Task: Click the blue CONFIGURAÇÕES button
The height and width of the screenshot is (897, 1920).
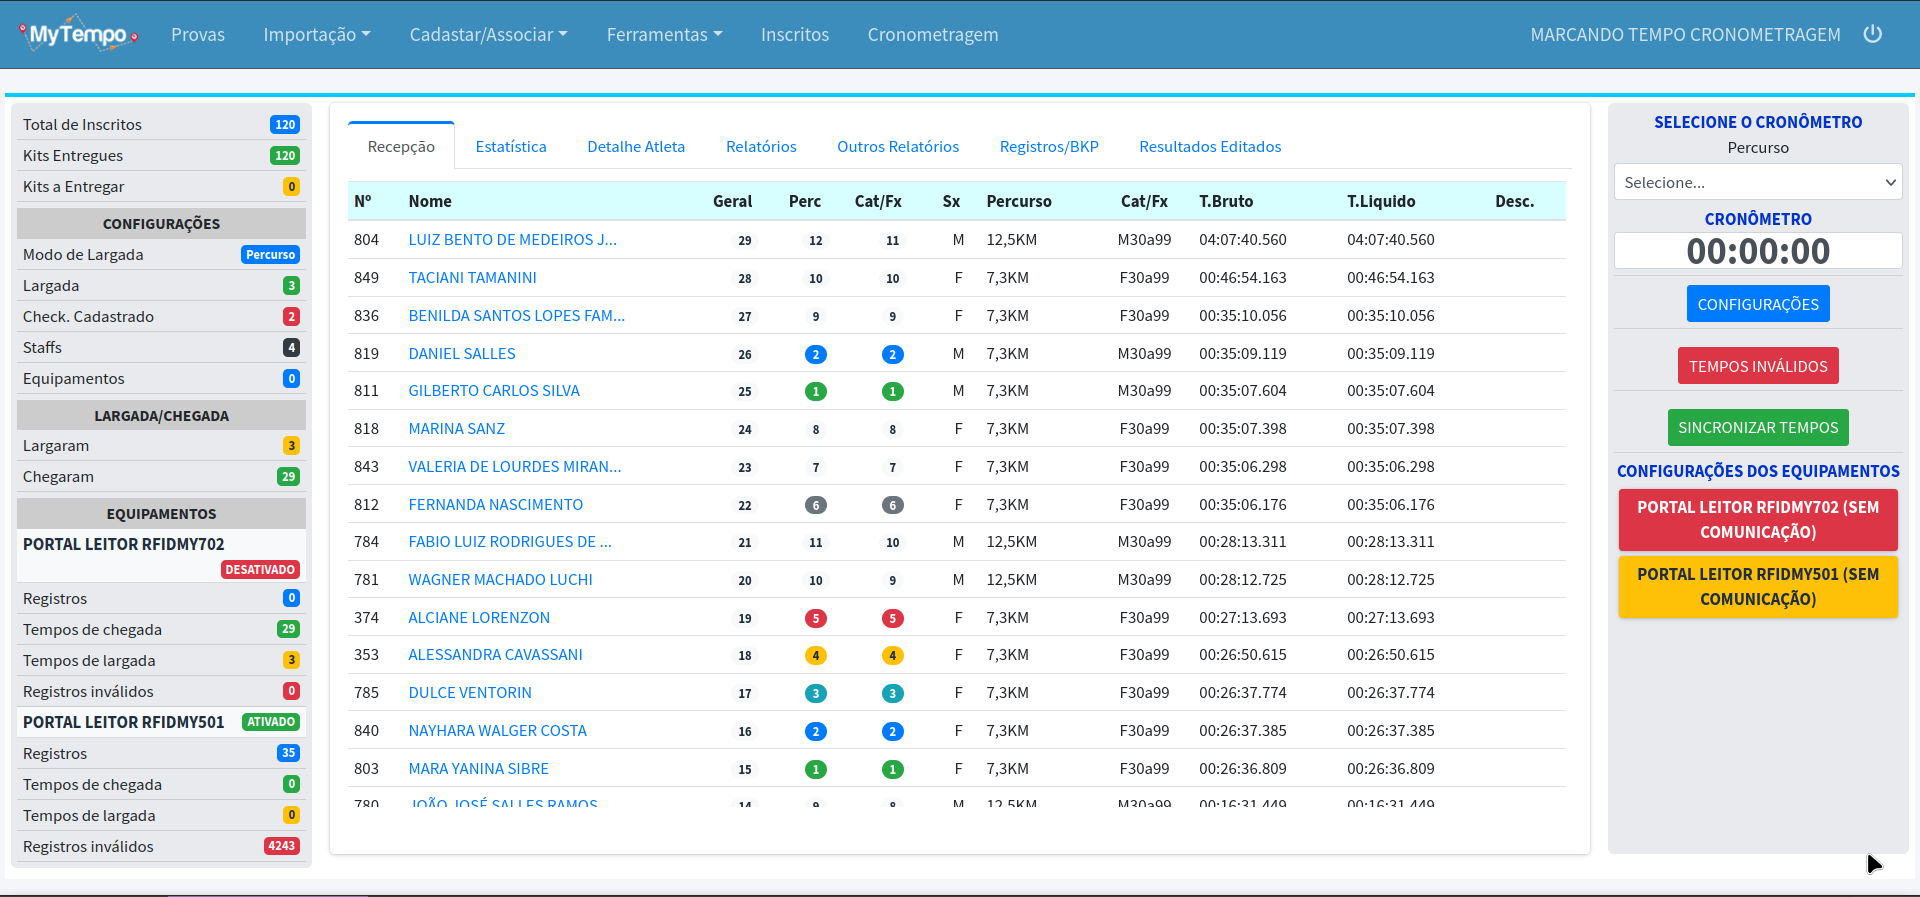Action: pos(1758,304)
